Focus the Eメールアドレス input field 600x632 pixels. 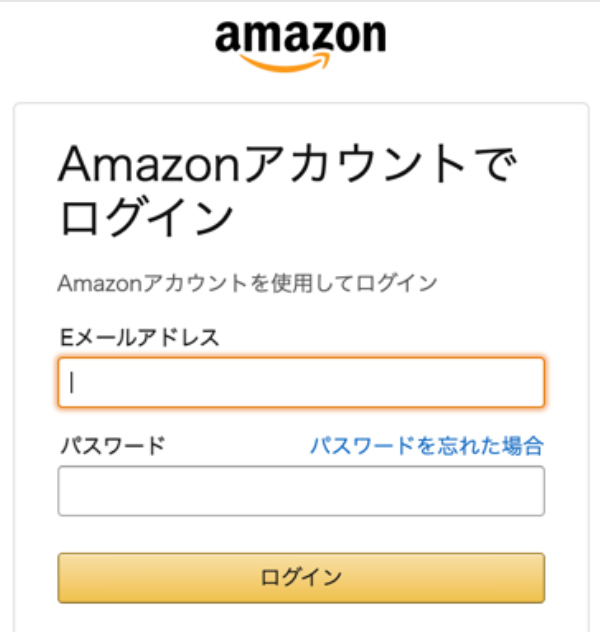pos(301,382)
